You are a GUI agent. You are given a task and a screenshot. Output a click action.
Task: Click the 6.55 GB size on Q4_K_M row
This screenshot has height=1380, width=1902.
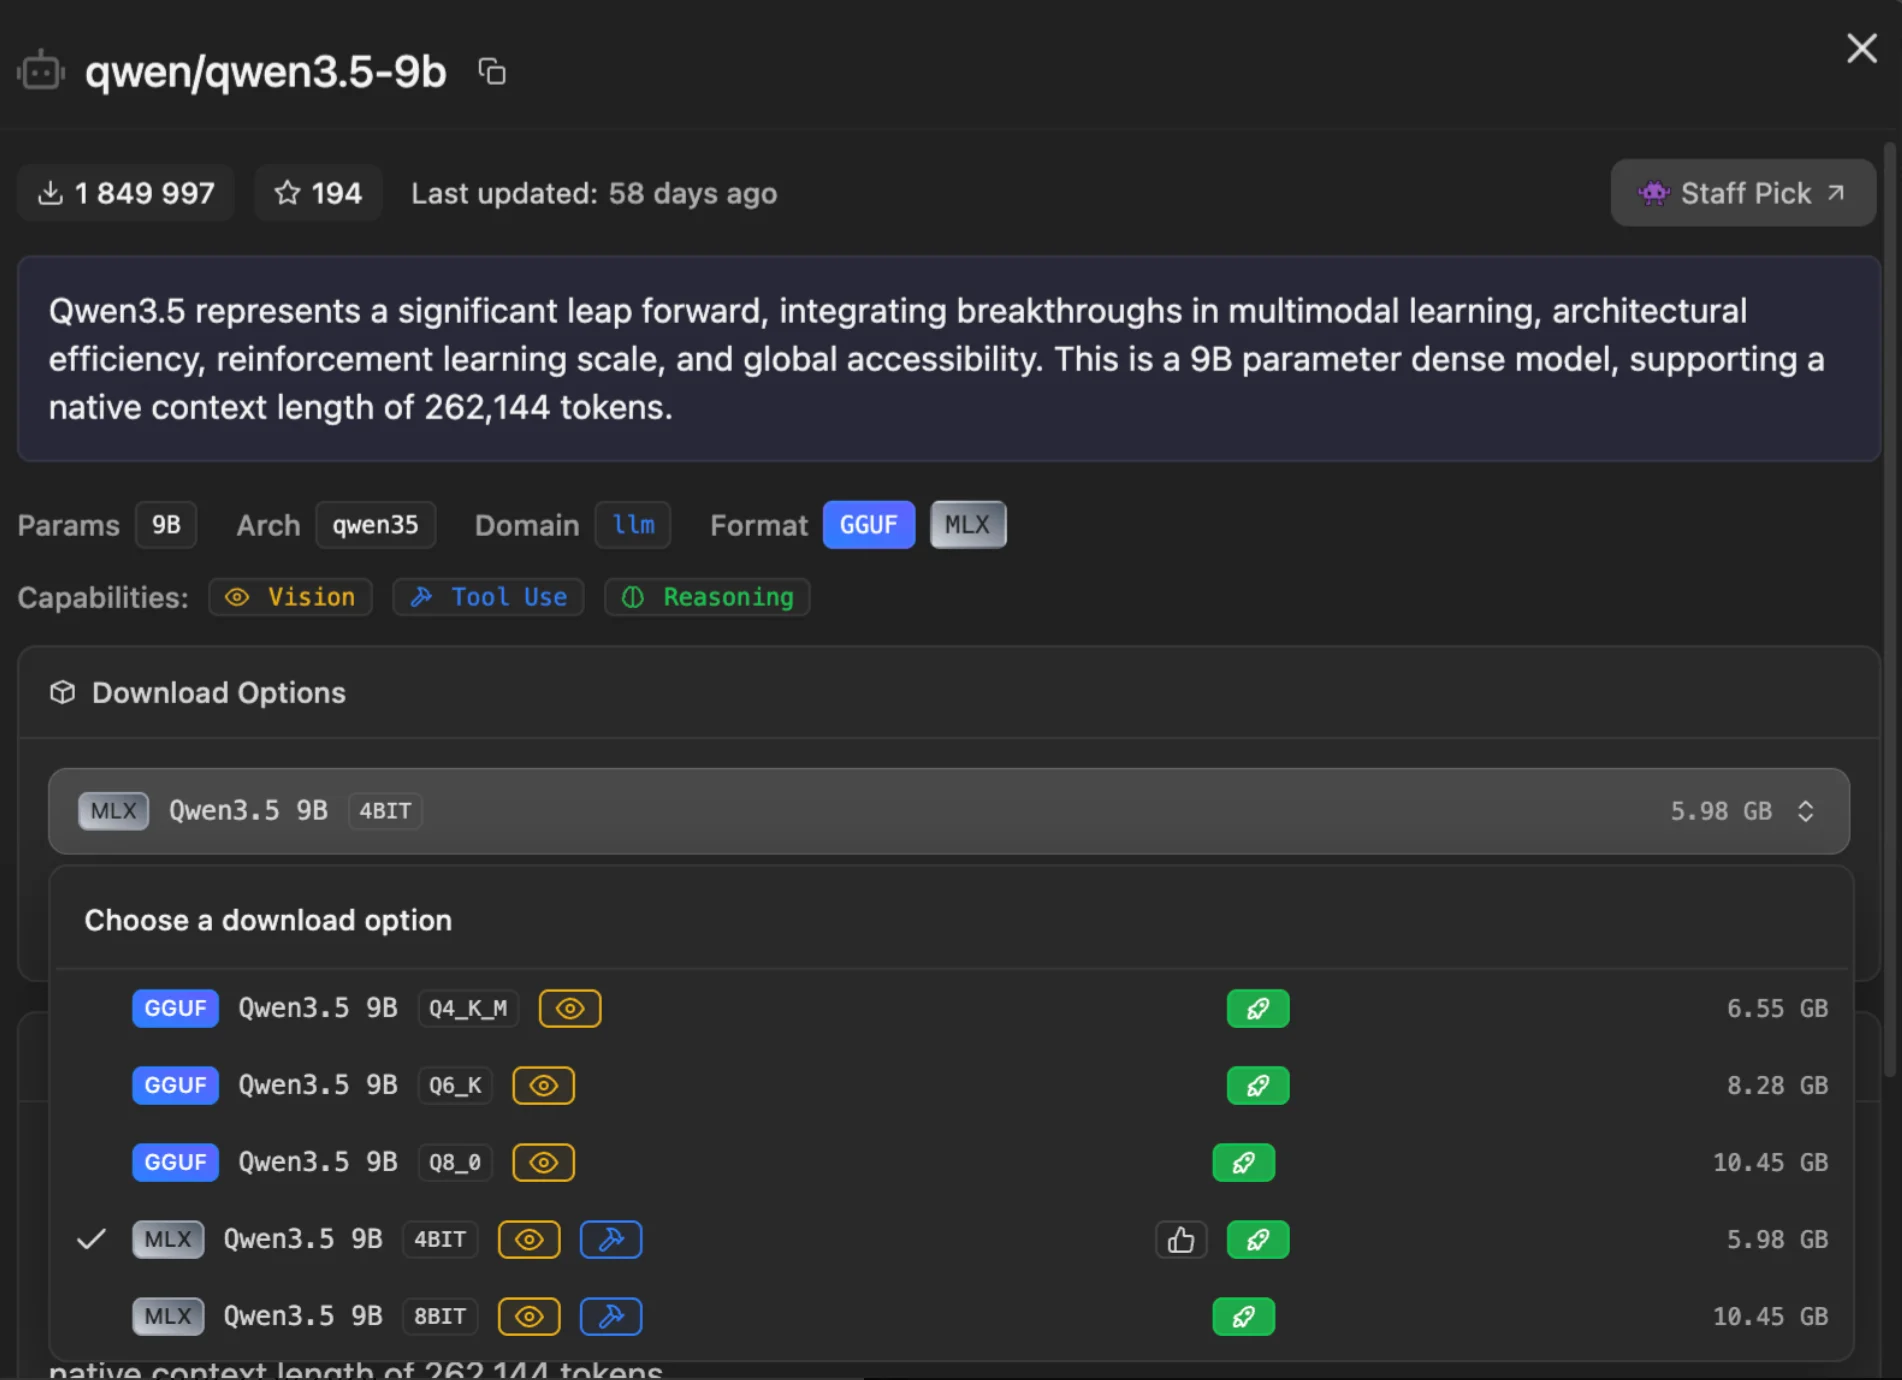(x=1777, y=1008)
